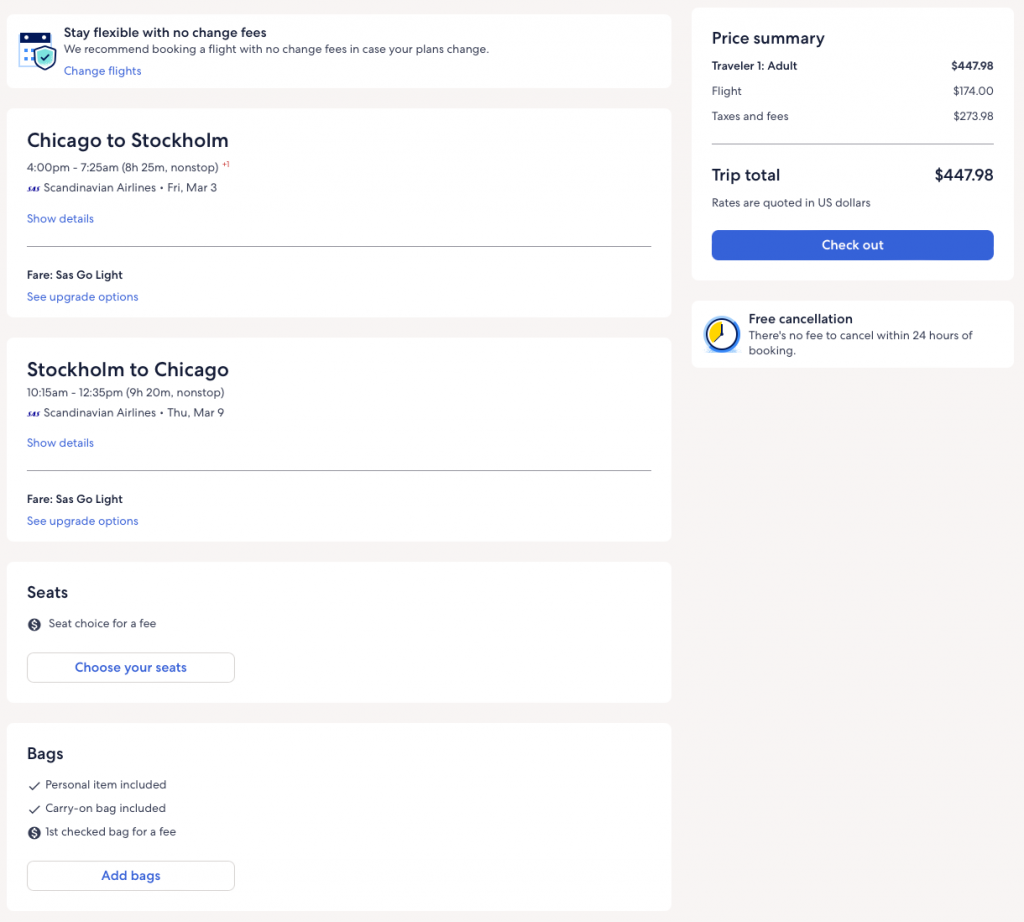1024x922 pixels.
Task: Expand Show details for Stockholm to Chicago
Action: (60, 443)
